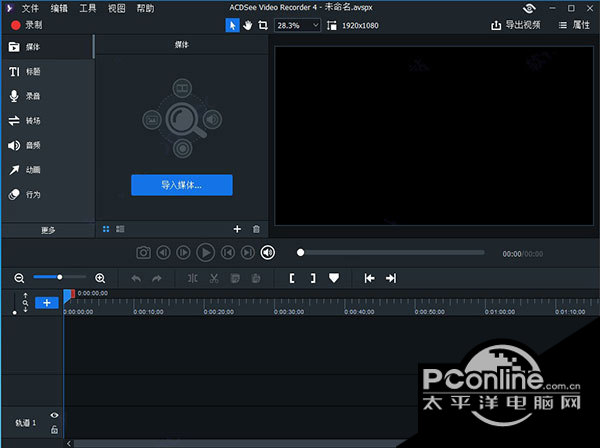The height and width of the screenshot is (448, 600).
Task: Zoom out on the timeline
Action: click(20, 277)
